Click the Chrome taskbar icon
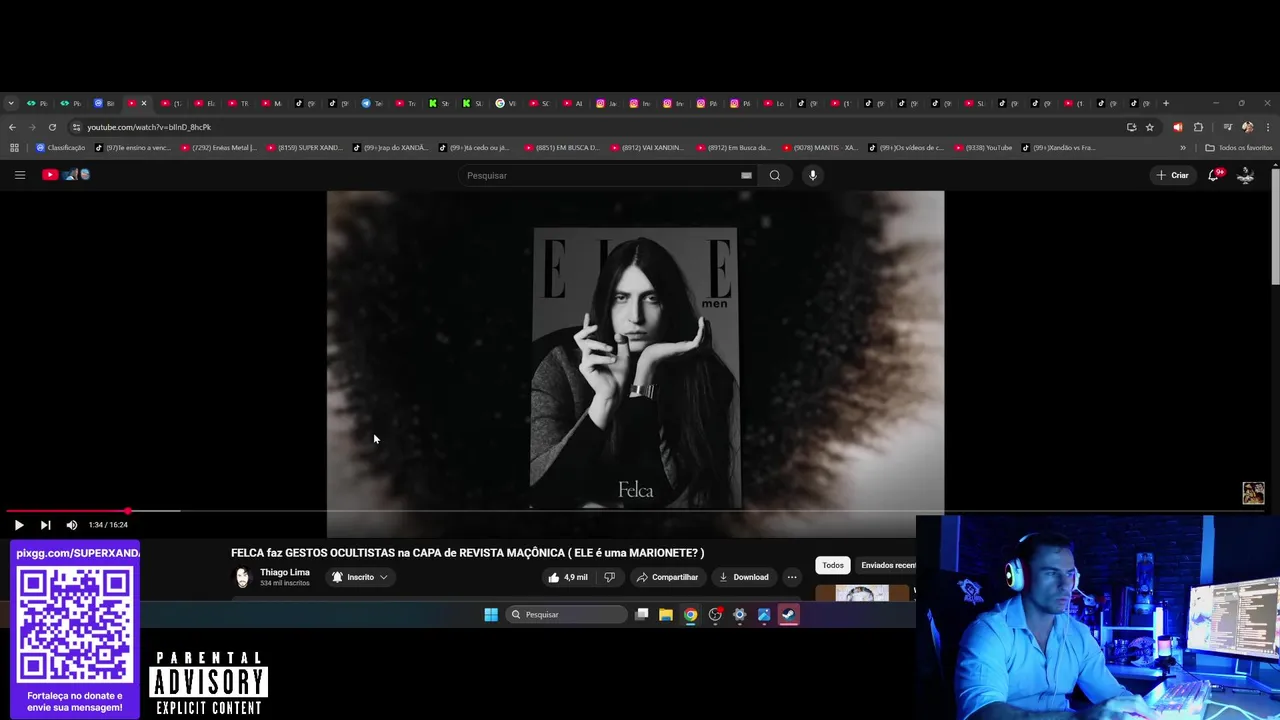The width and height of the screenshot is (1280, 720). 690,615
